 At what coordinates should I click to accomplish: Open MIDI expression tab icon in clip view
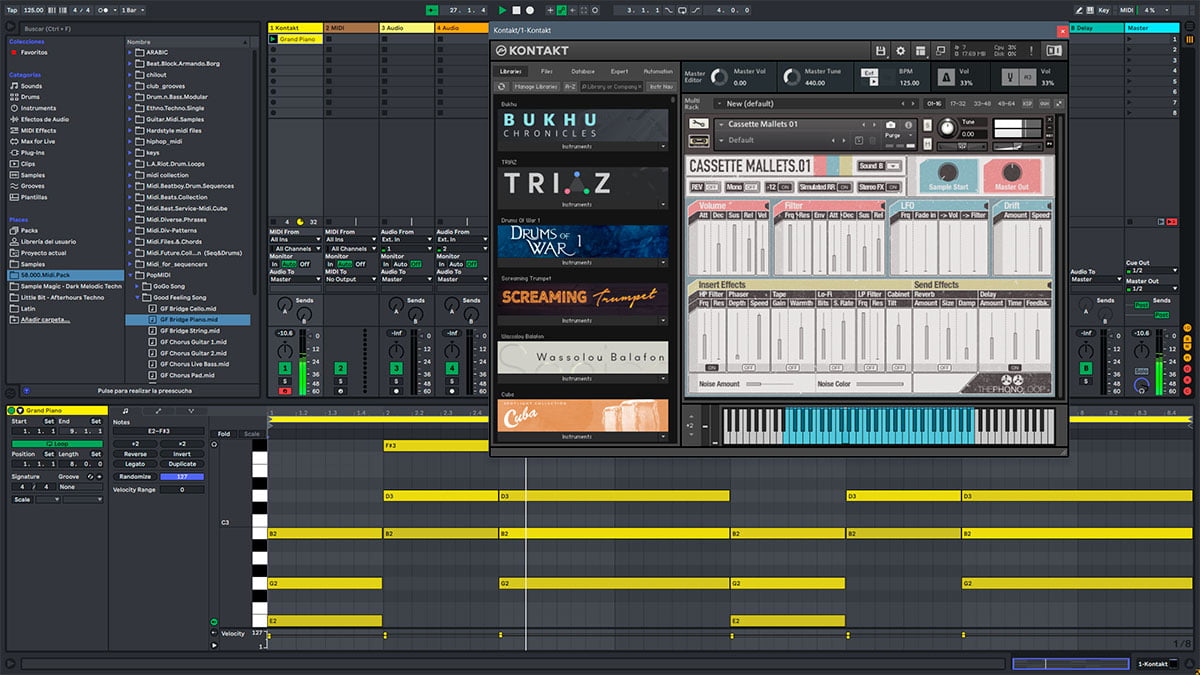click(191, 411)
